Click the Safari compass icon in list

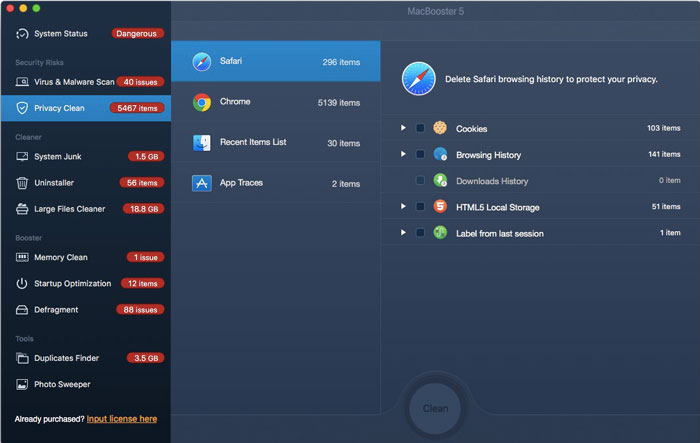pyautogui.click(x=202, y=62)
